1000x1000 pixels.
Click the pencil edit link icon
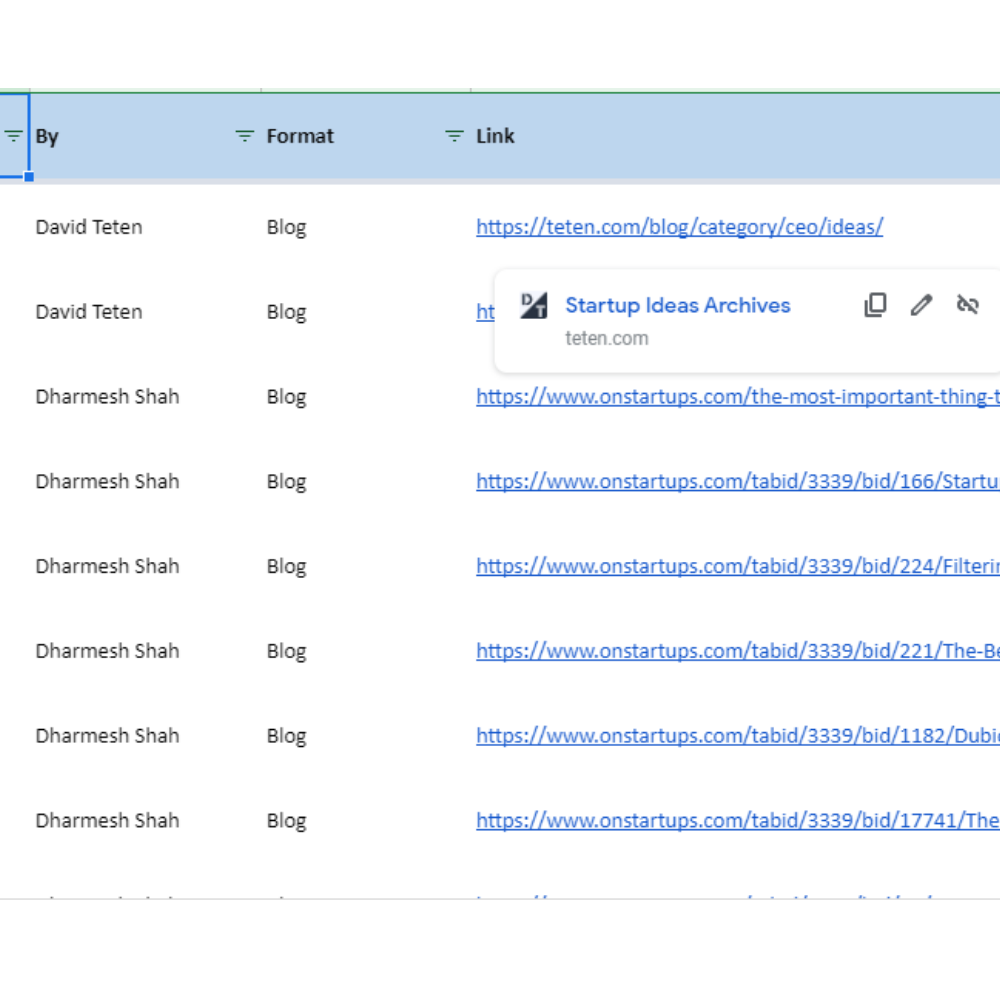(921, 305)
